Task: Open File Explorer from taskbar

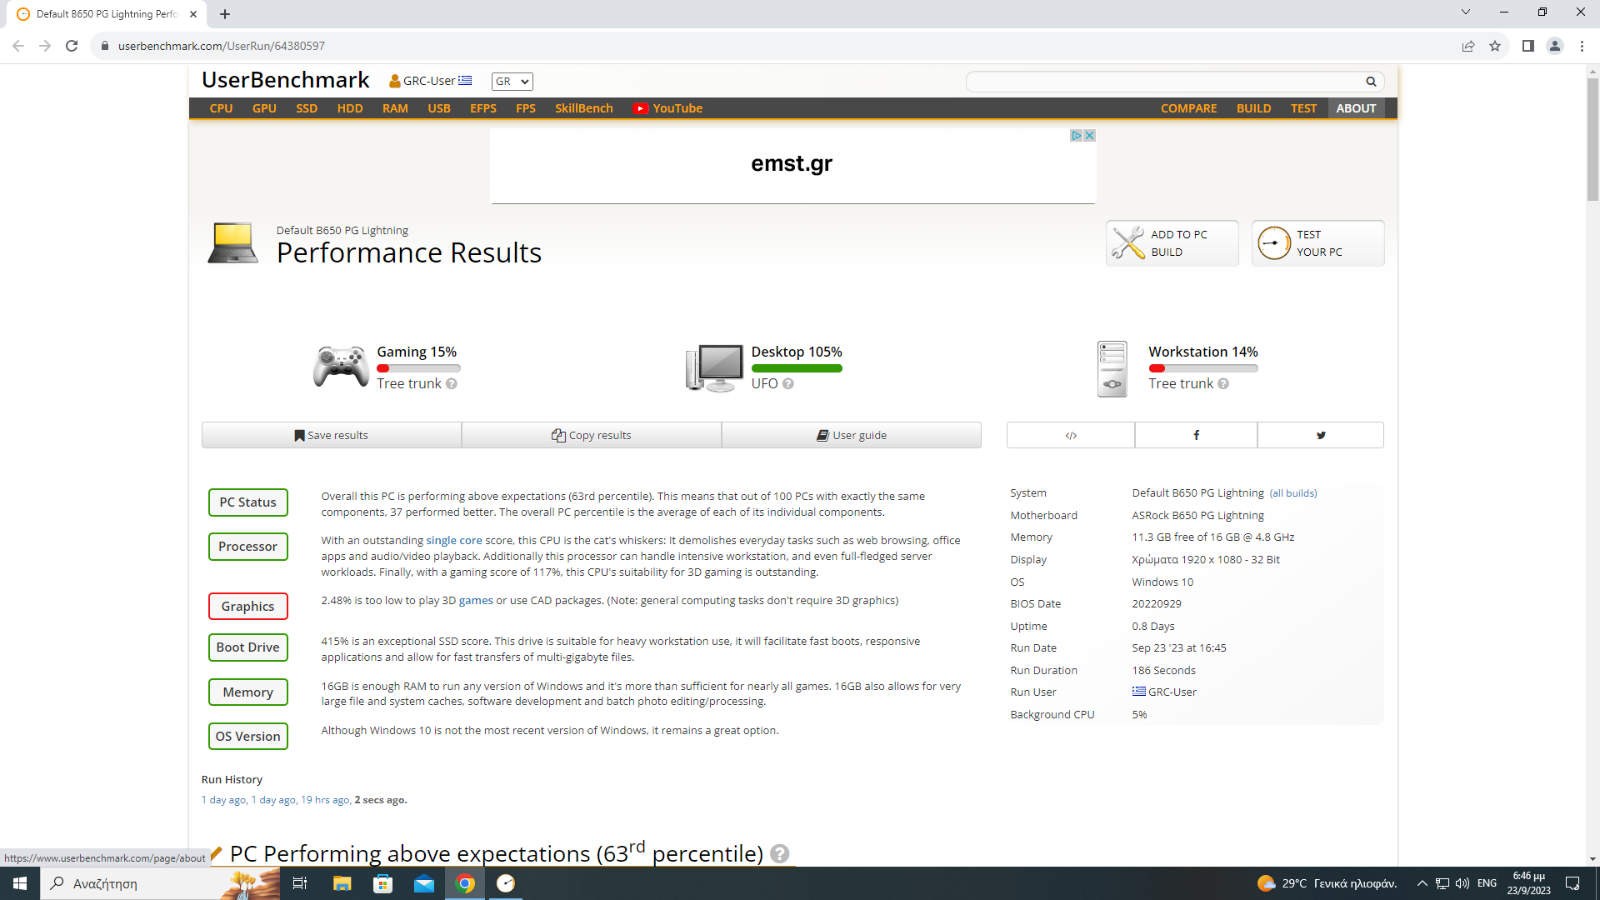Action: pos(342,883)
